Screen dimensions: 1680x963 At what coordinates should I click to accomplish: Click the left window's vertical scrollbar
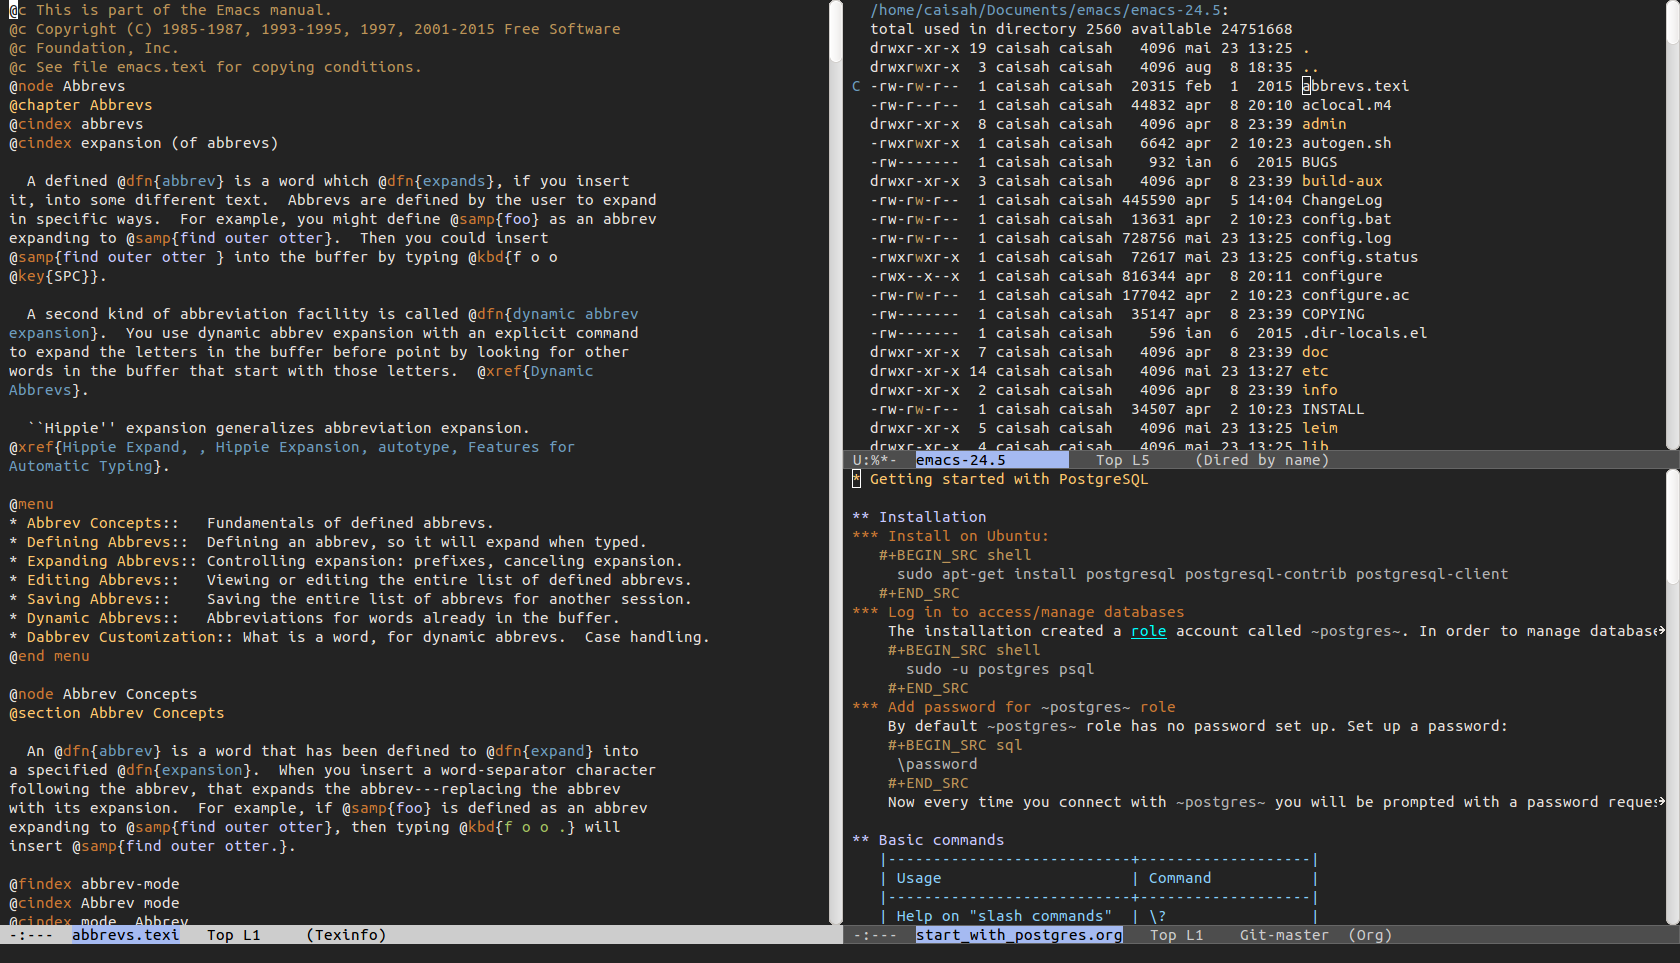point(836,462)
